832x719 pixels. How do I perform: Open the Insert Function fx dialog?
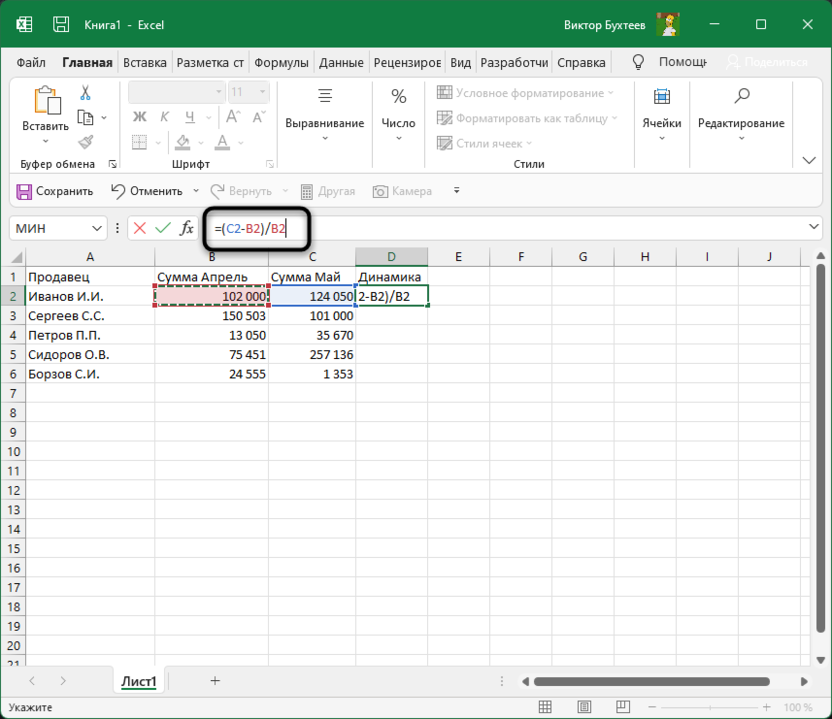[186, 228]
